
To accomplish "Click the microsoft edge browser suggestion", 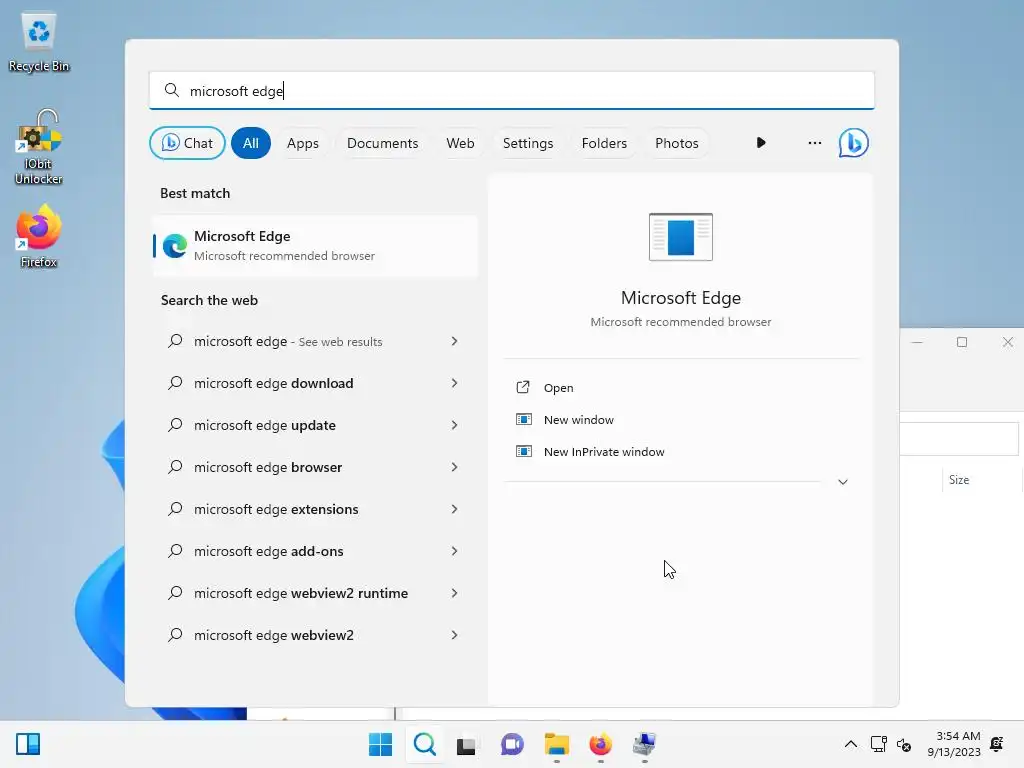I will coord(314,467).
